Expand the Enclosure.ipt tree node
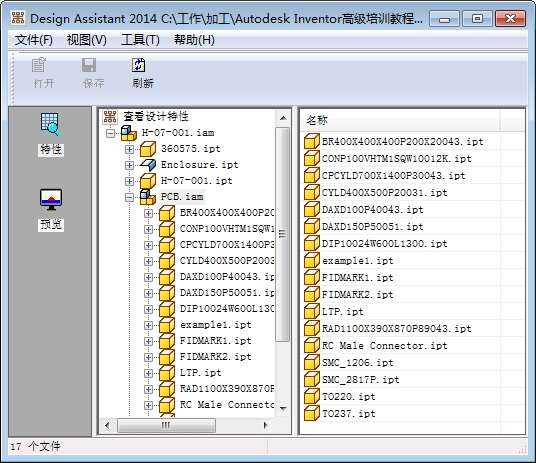 (129, 165)
